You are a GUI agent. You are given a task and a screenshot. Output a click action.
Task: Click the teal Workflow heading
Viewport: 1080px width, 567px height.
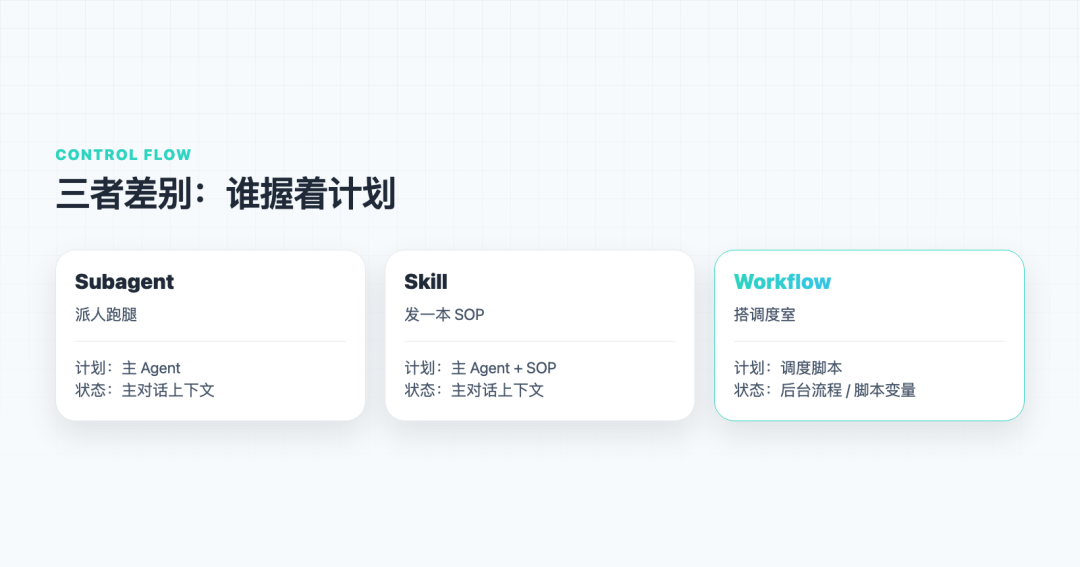(x=782, y=282)
